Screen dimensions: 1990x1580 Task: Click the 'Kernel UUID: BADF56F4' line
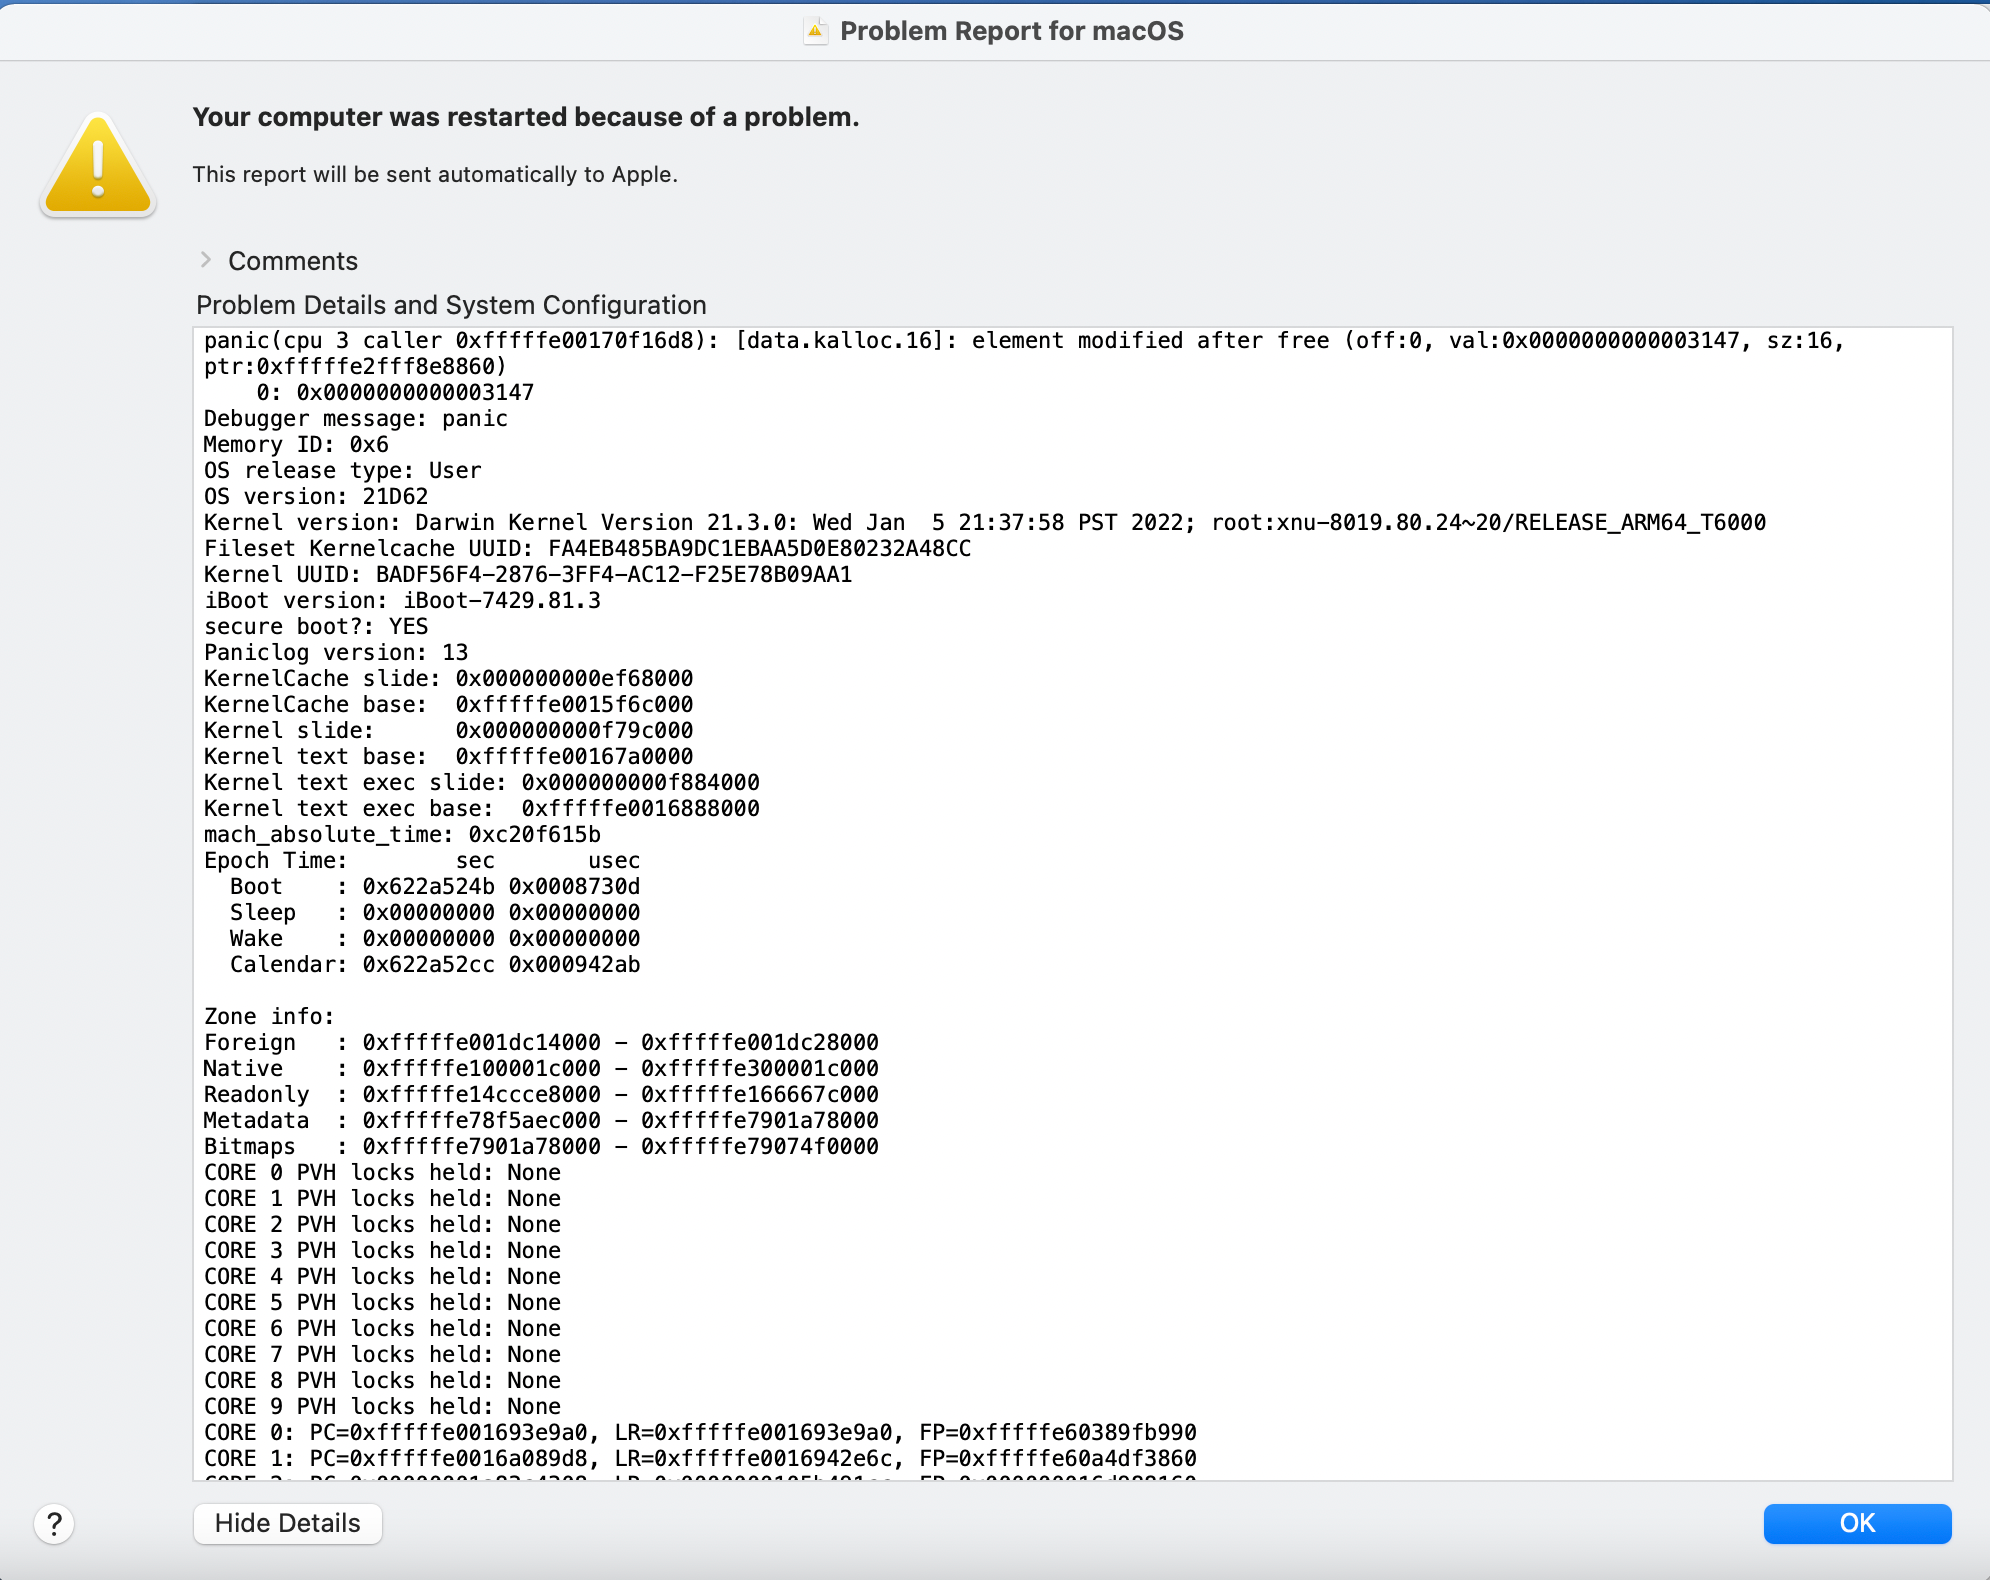pyautogui.click(x=528, y=575)
